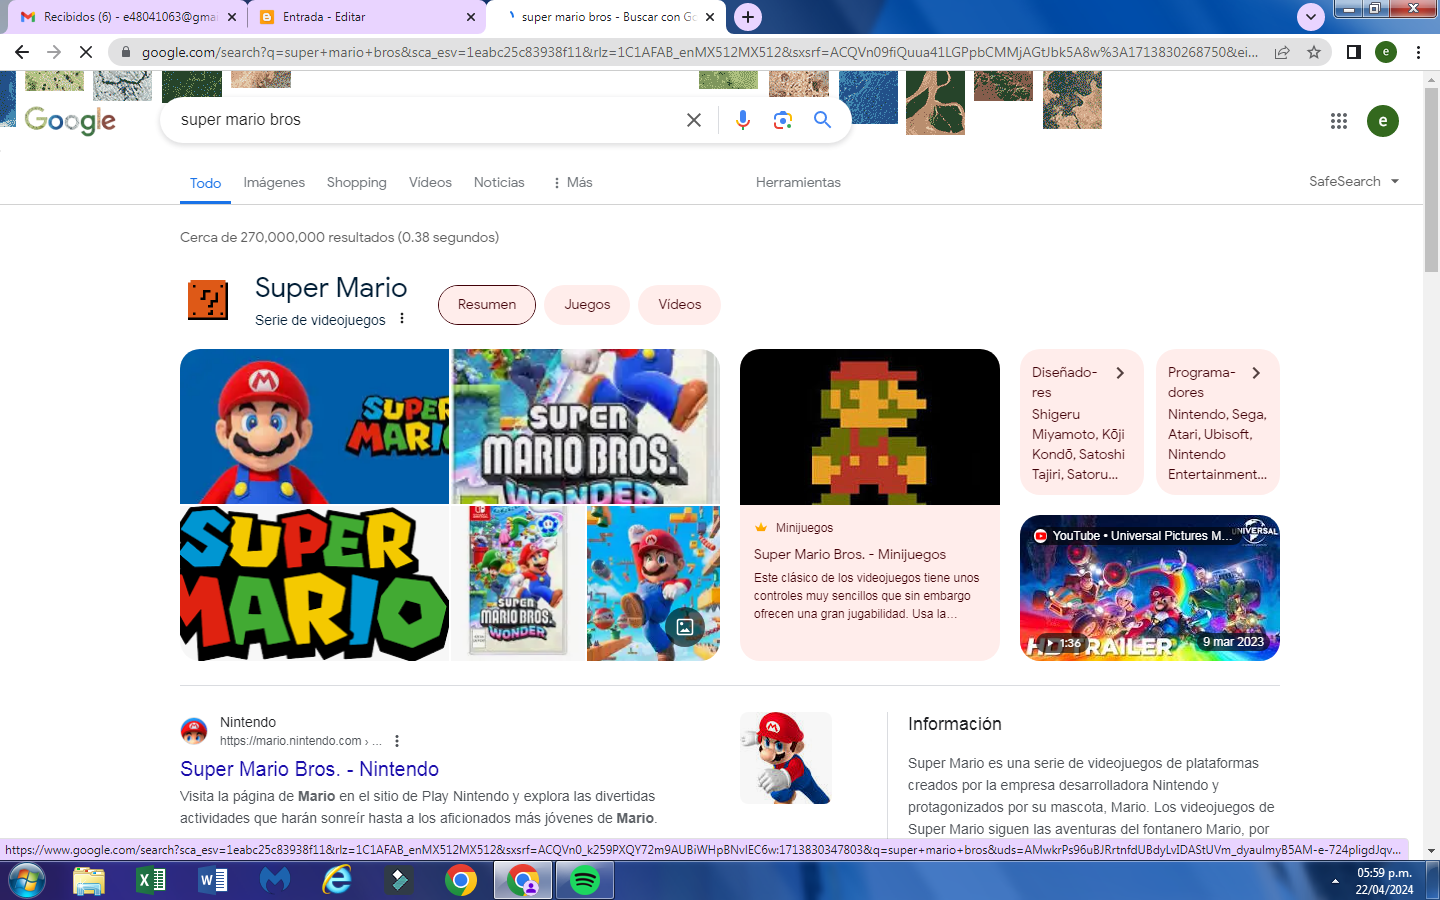Open the Google account avatar
Viewport: 1440px width, 900px height.
(1383, 121)
